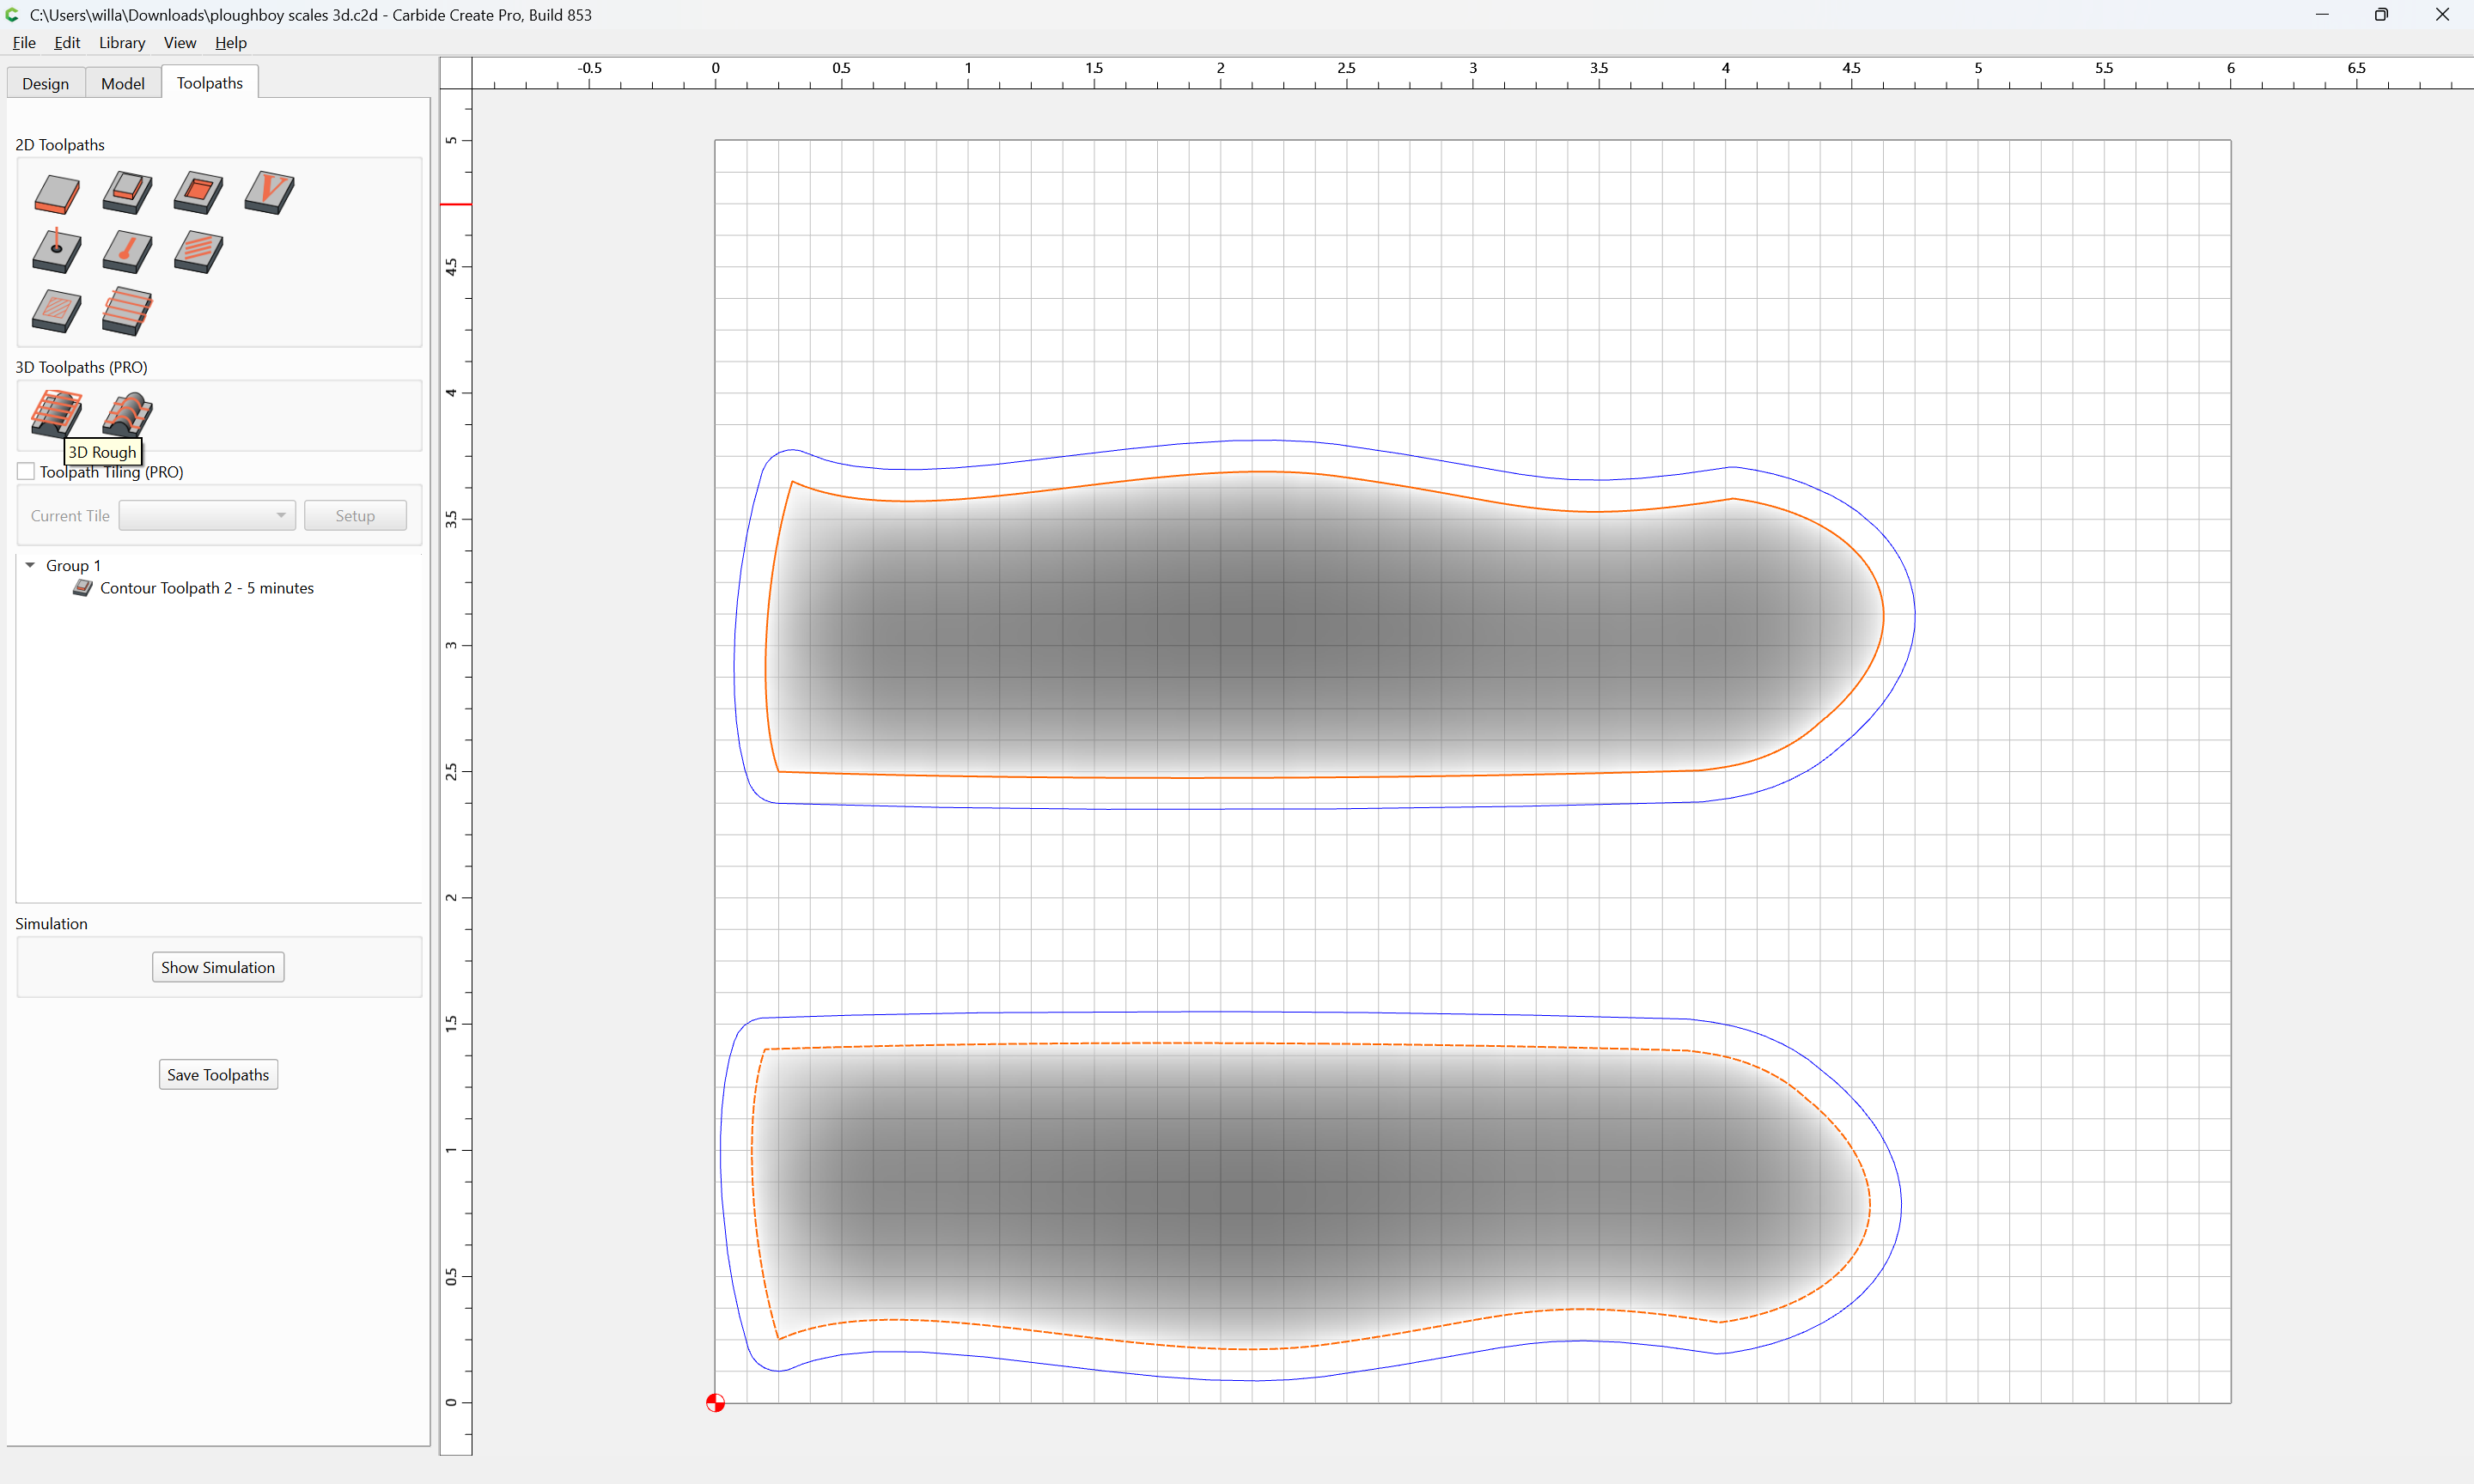Open the Library menu
This screenshot has height=1484, width=2474.
122,42
